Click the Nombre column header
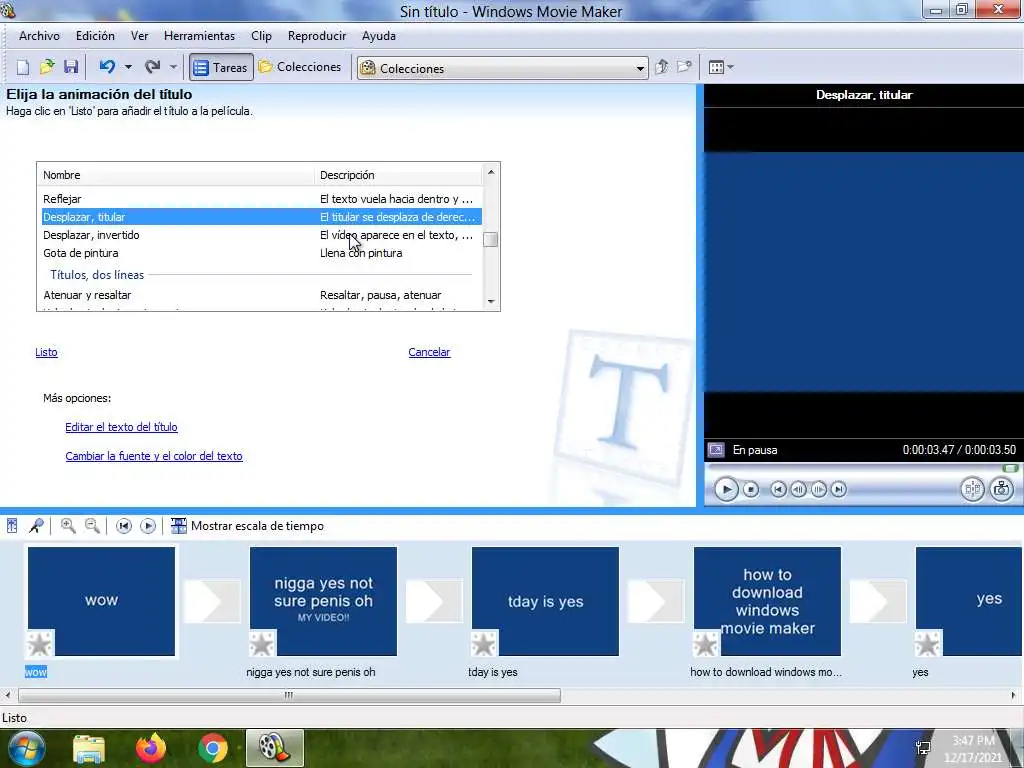Screen dimensions: 1024x768 point(176,175)
